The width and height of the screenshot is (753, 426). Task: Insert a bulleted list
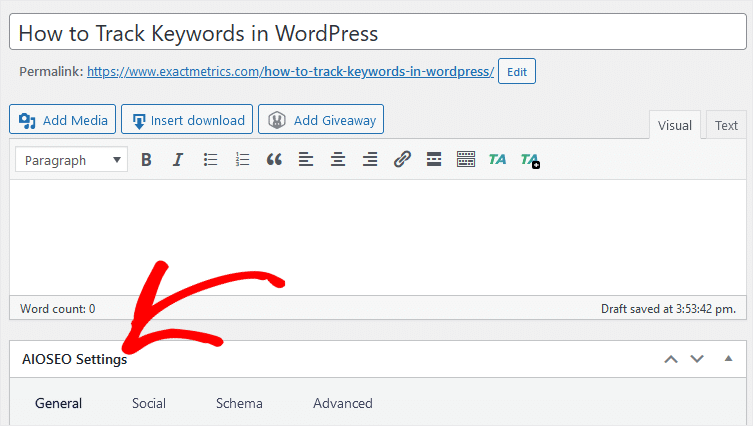[x=210, y=159]
